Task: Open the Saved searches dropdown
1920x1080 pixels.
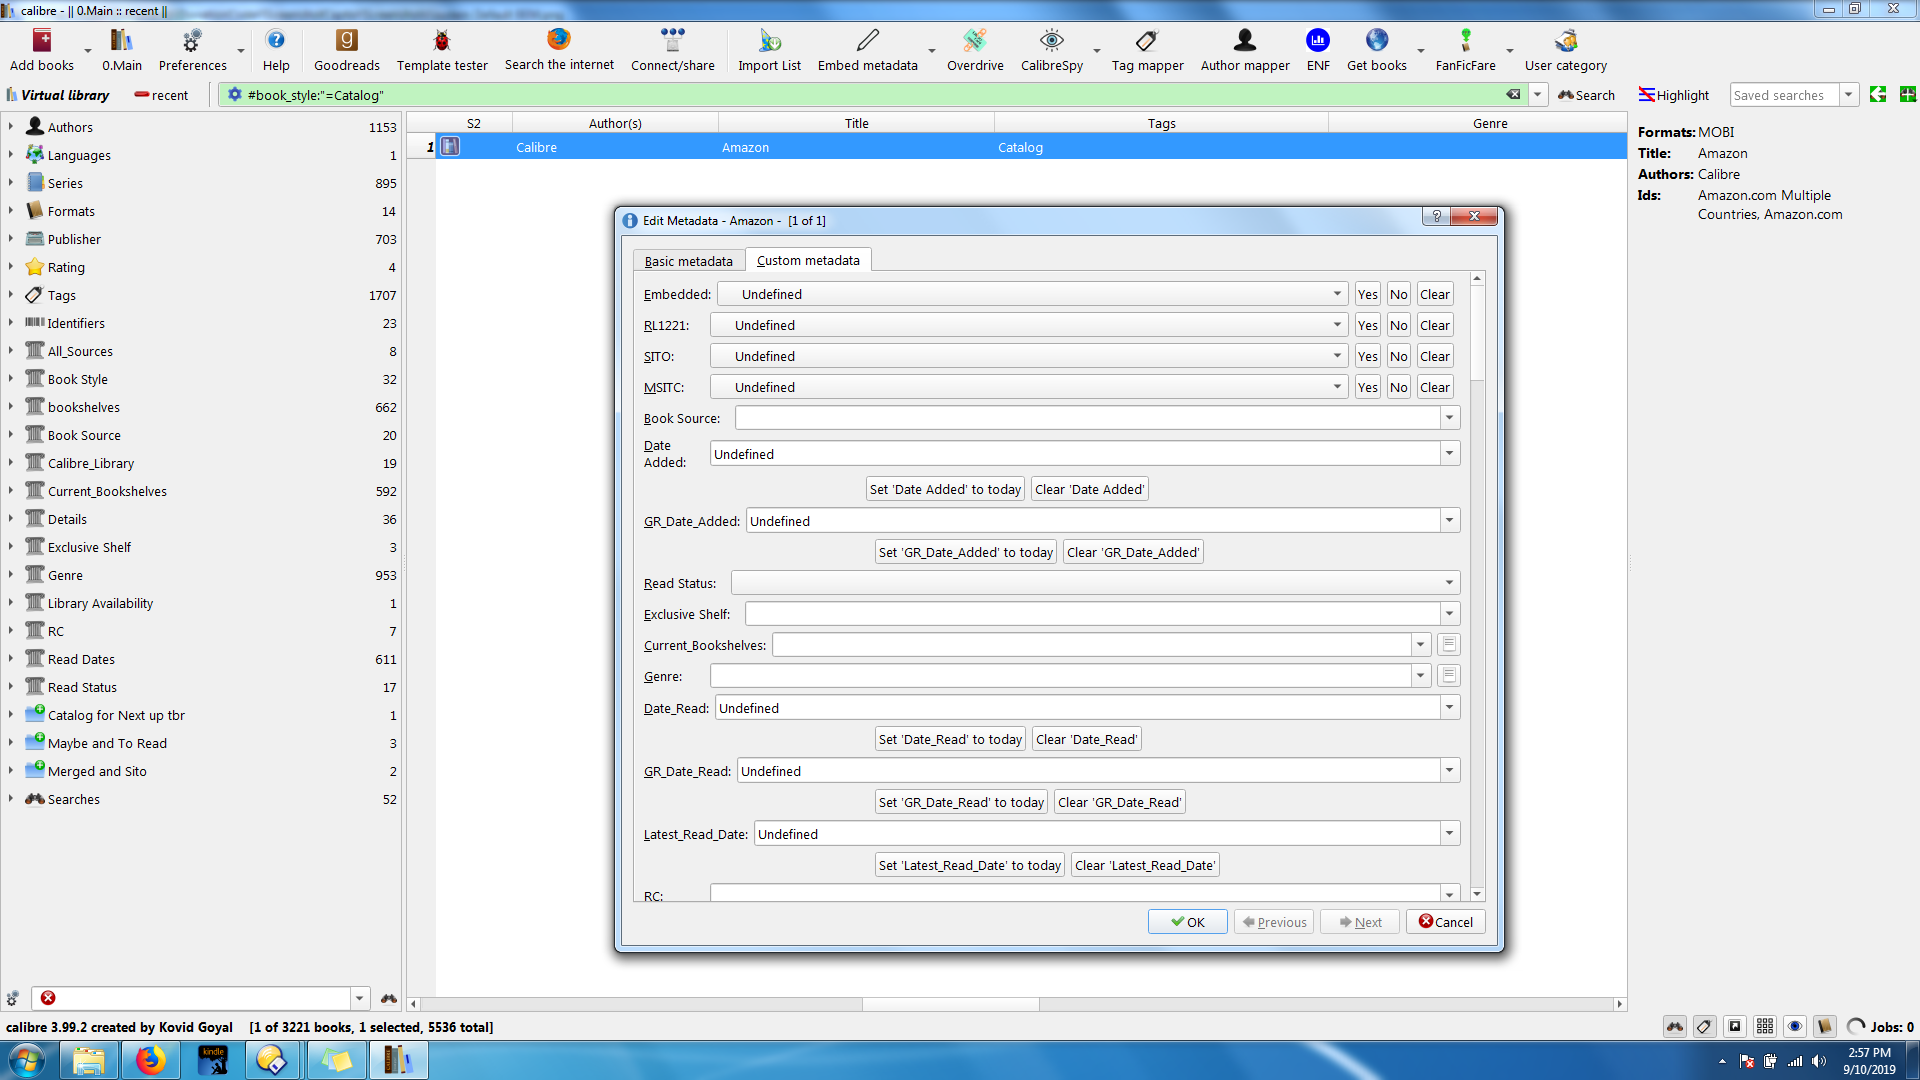Action: (x=1848, y=95)
